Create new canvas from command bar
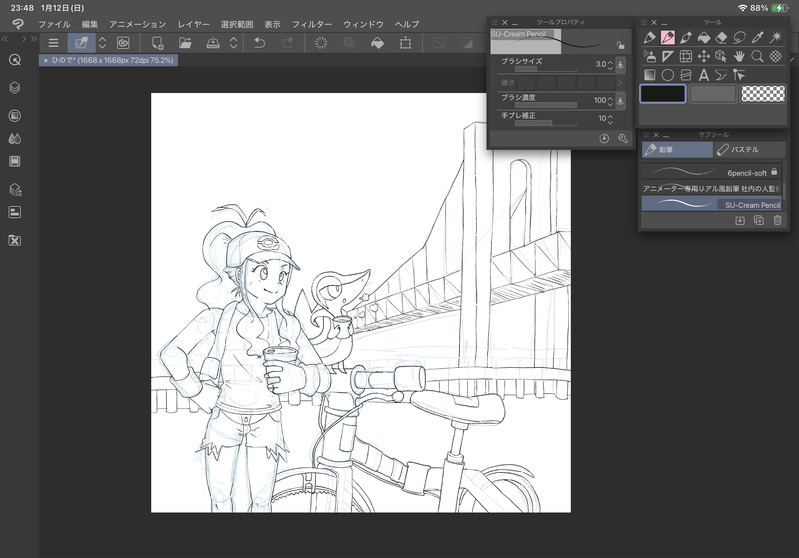Viewport: 799px width, 558px height. [157, 43]
